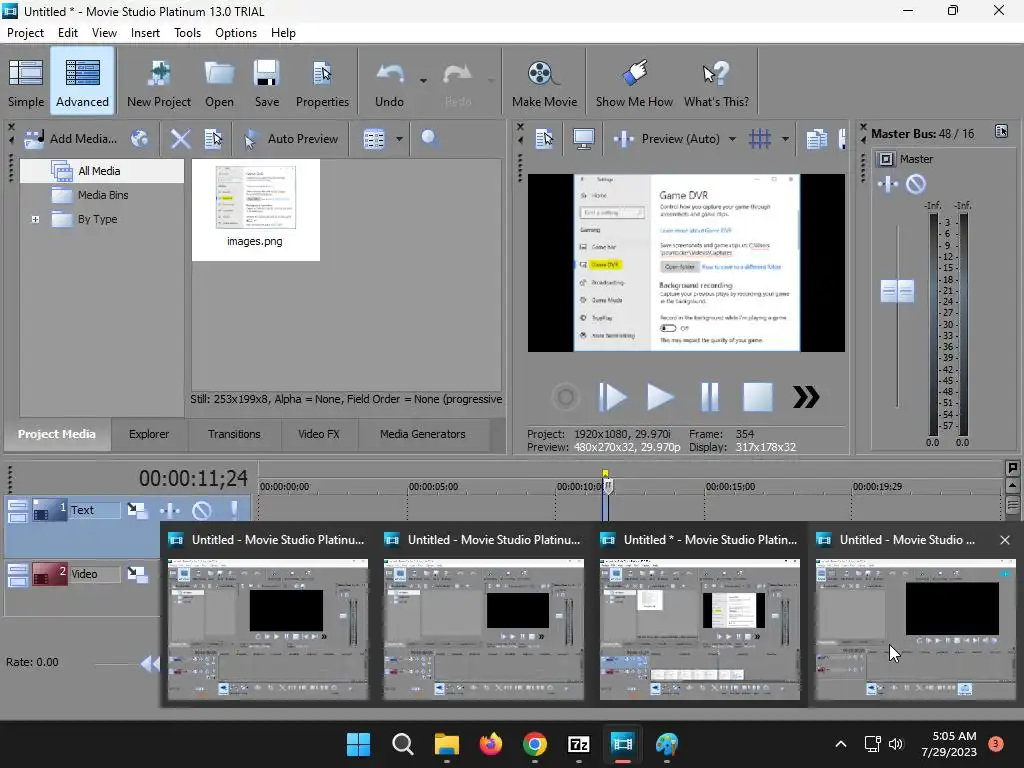Toggle preview on external monitor
Viewport: 1024px width, 768px height.
583,138
